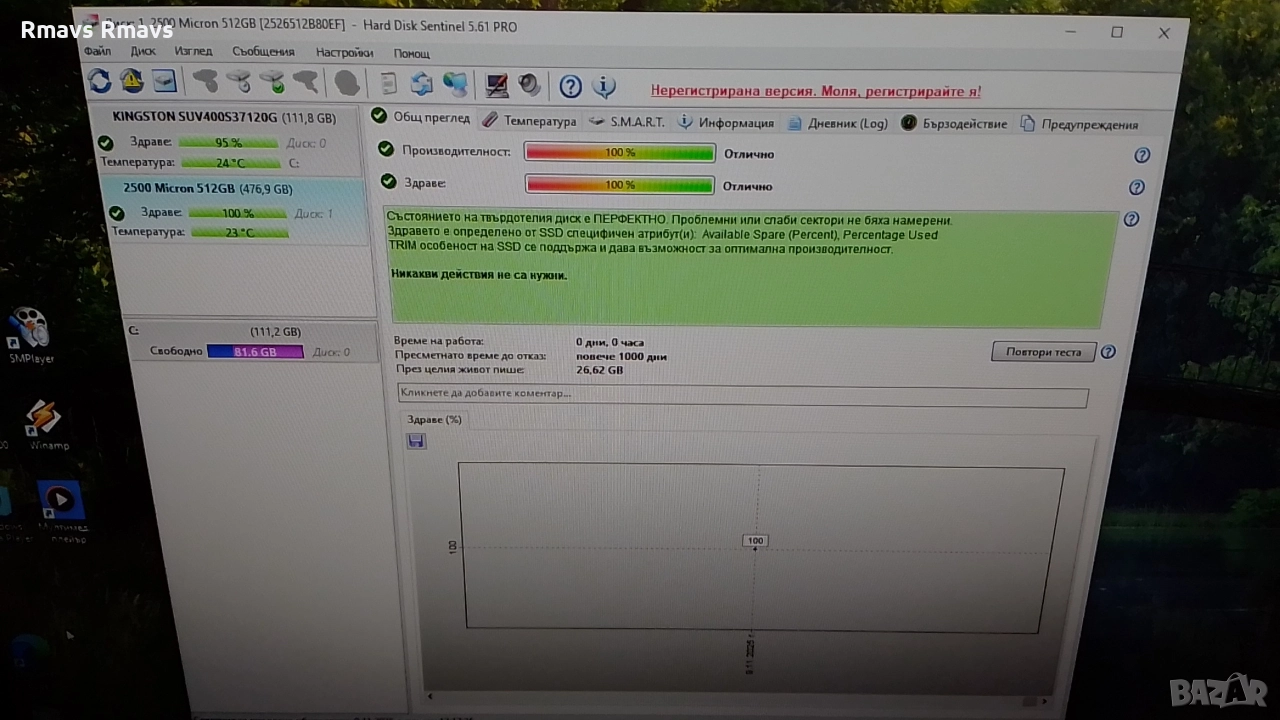The image size is (1280, 720).
Task: Click the Повтори теста button
Action: coord(1043,352)
